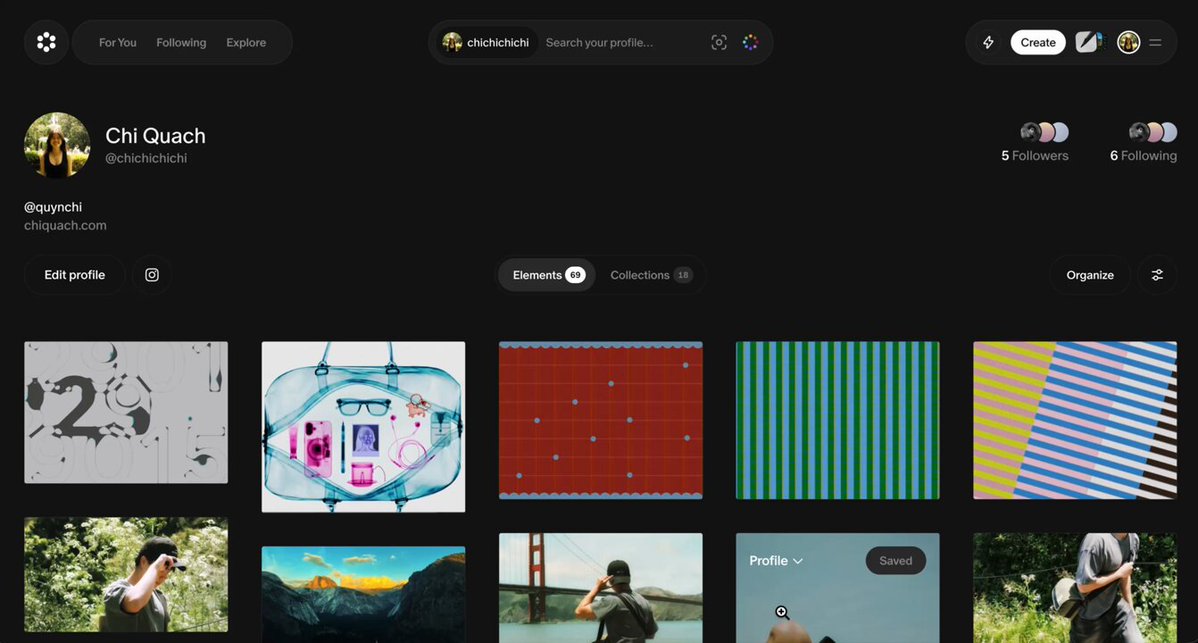Open the filter sliders icon next to Organize
Viewport: 1198px width, 643px height.
coord(1158,275)
